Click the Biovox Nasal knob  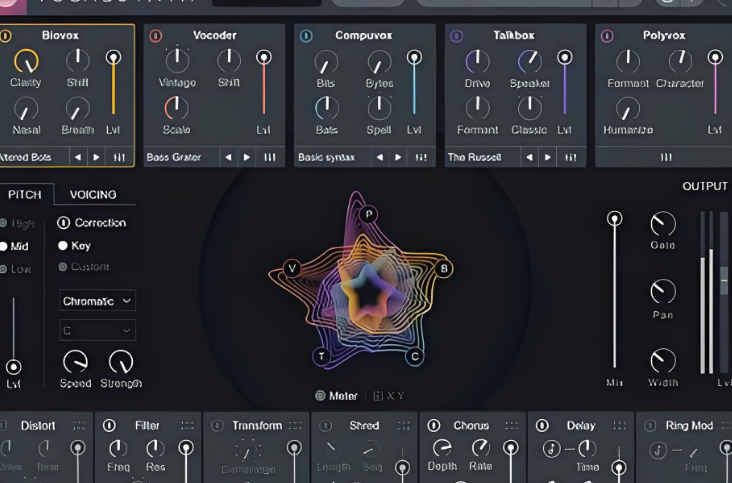[26, 109]
